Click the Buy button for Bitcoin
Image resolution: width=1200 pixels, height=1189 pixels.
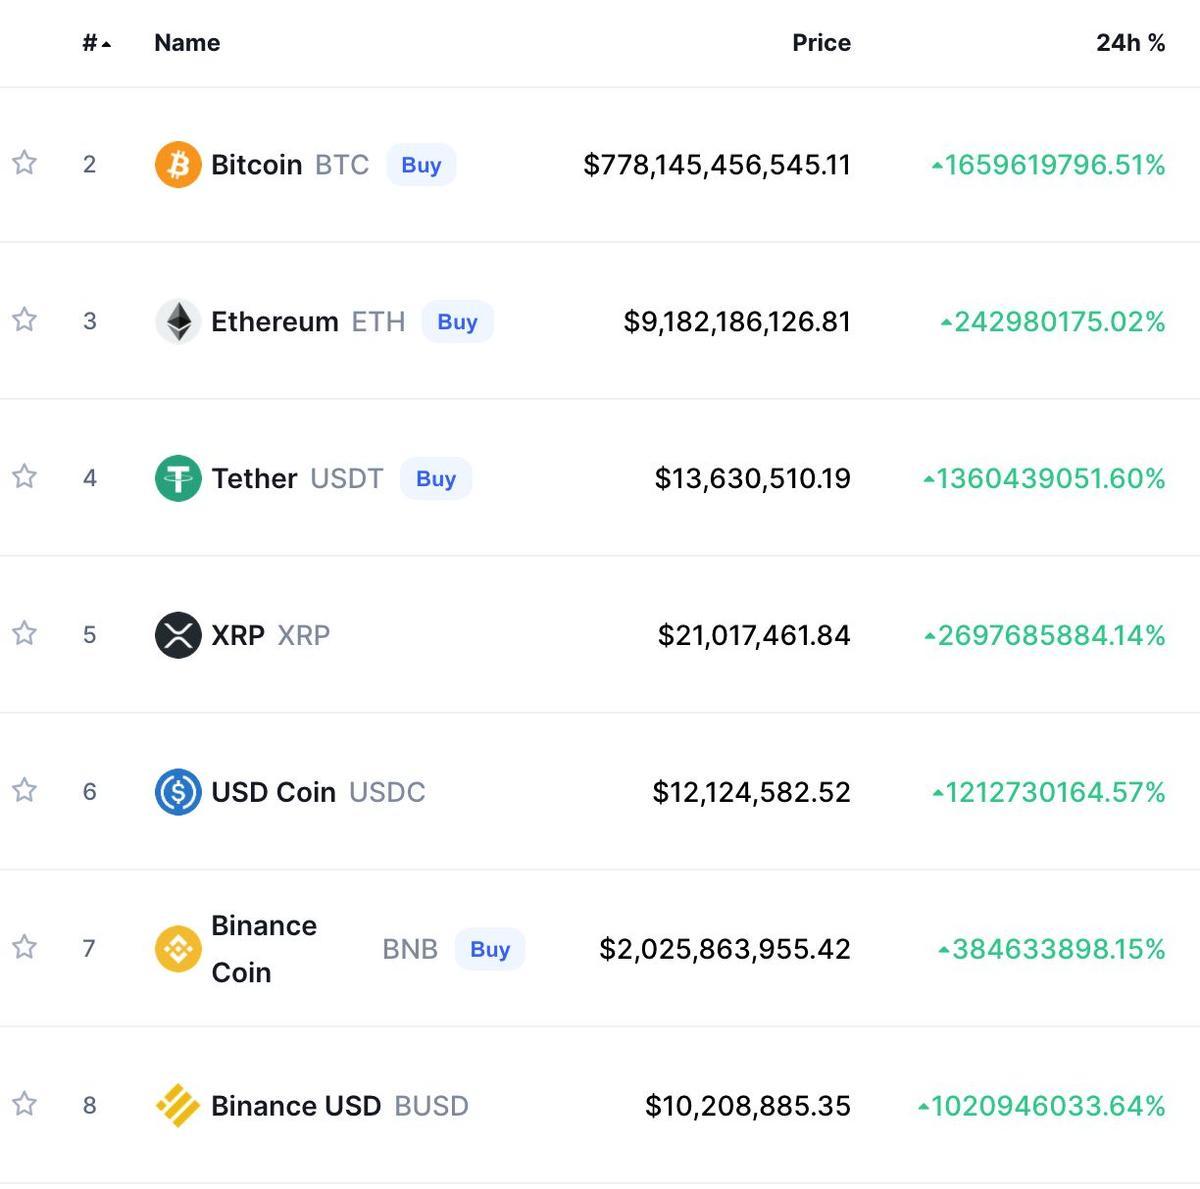click(x=420, y=164)
